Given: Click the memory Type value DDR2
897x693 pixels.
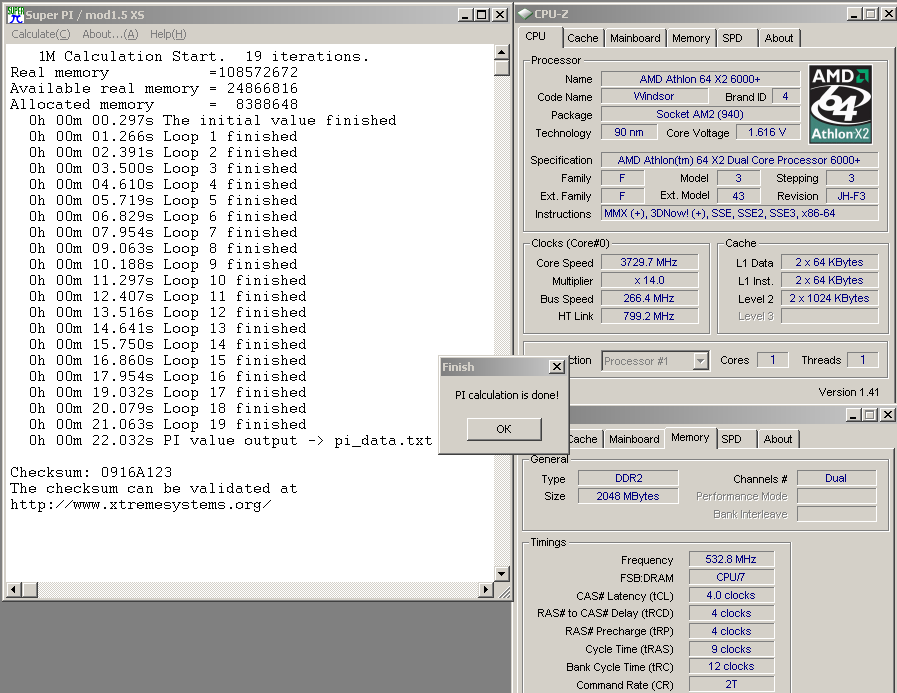Looking at the screenshot, I should click(x=628, y=478).
